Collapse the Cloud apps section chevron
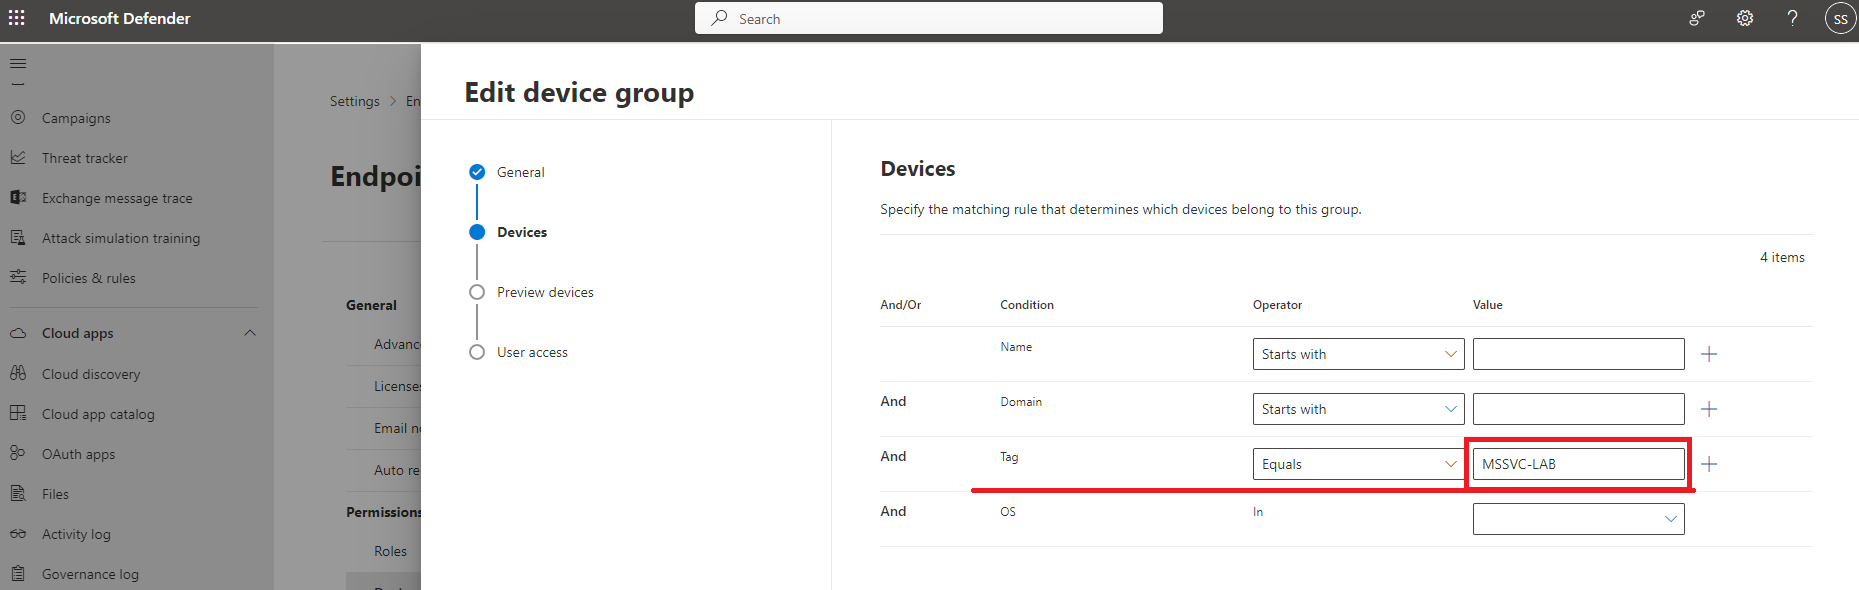Screen dimensions: 1859x590 [x=250, y=333]
